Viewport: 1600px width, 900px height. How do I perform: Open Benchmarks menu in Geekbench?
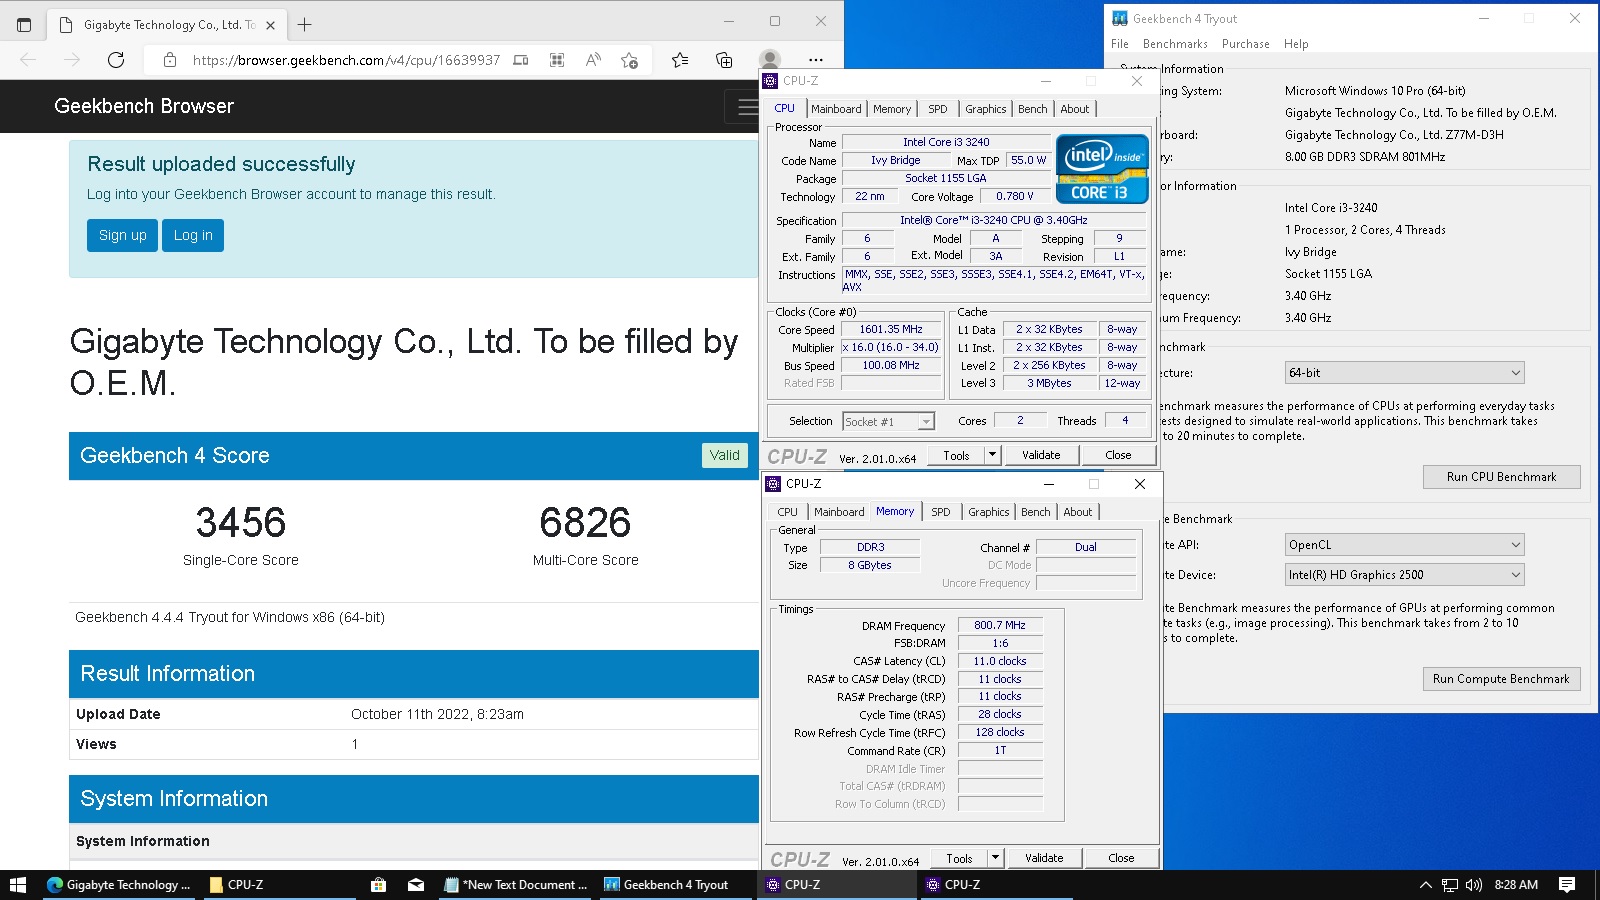coord(1175,44)
